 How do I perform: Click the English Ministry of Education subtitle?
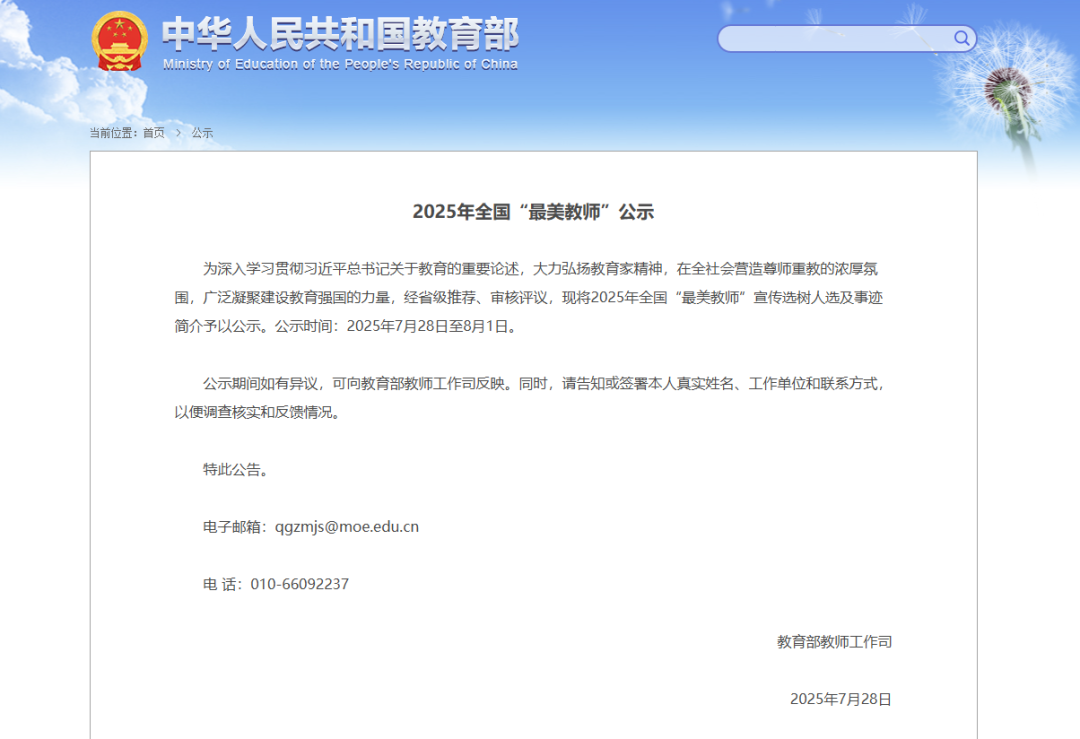click(x=340, y=64)
